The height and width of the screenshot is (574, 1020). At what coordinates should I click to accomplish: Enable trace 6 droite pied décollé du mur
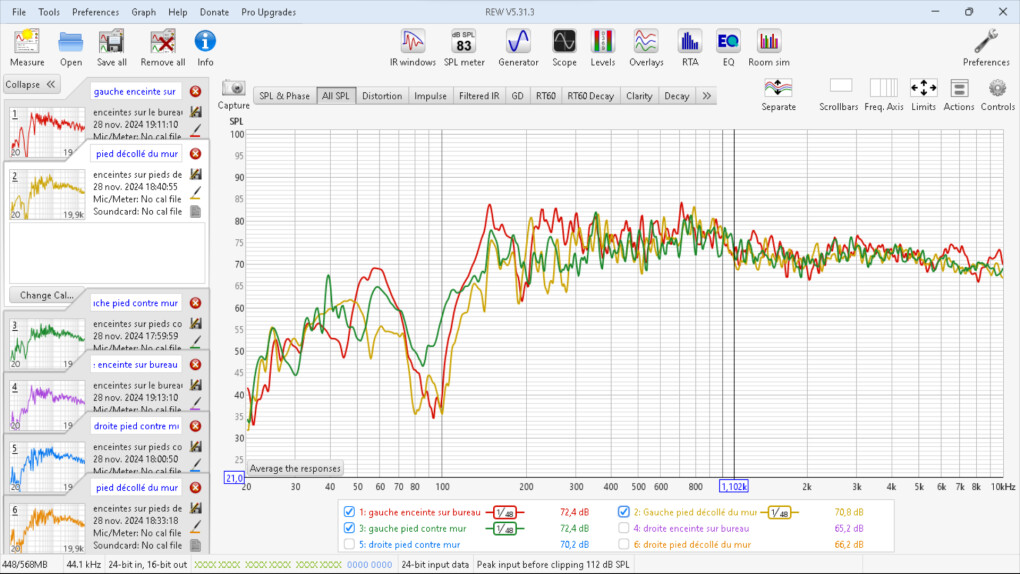[x=624, y=544]
